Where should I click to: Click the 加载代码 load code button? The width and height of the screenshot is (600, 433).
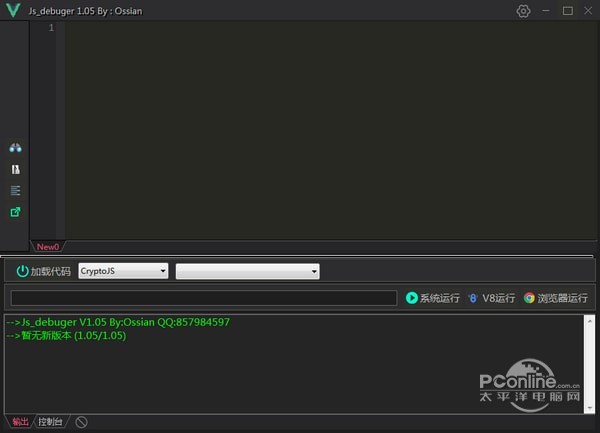pyautogui.click(x=43, y=271)
